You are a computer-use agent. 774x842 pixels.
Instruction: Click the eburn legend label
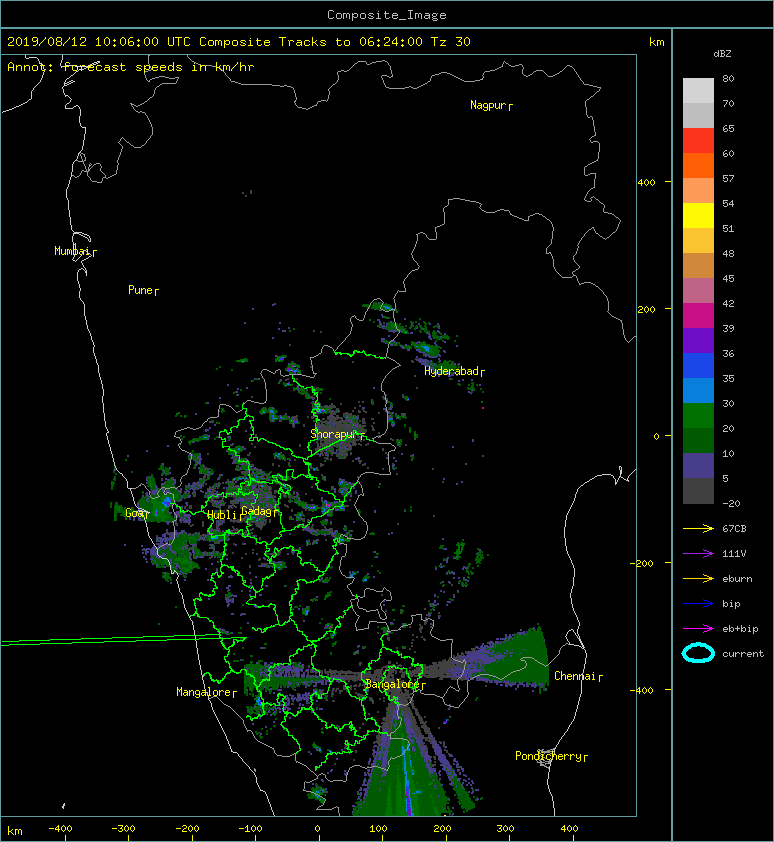click(737, 579)
